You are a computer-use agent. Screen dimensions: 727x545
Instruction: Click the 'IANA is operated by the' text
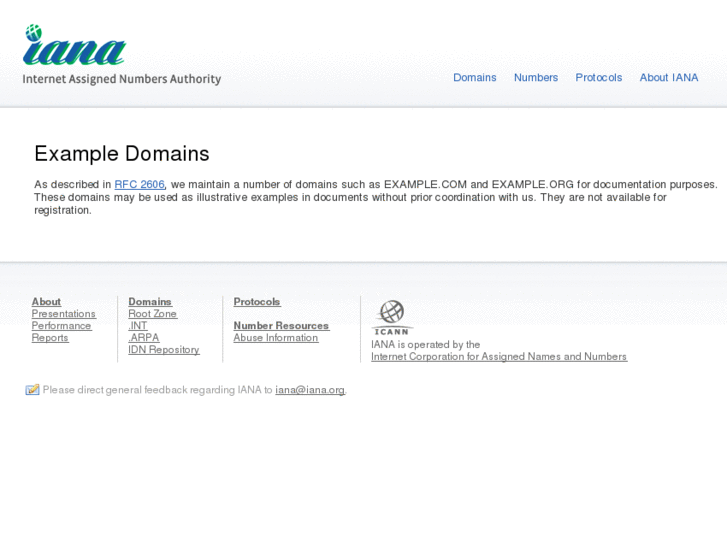(x=425, y=345)
